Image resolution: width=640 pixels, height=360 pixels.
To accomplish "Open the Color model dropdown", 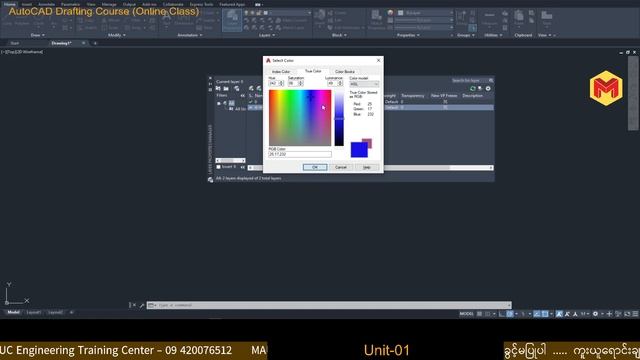I will (364, 84).
